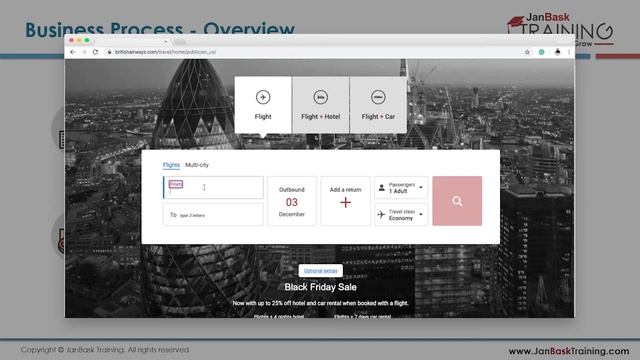Reload the page with the refresh icon
640x360 pixels.
96,52
